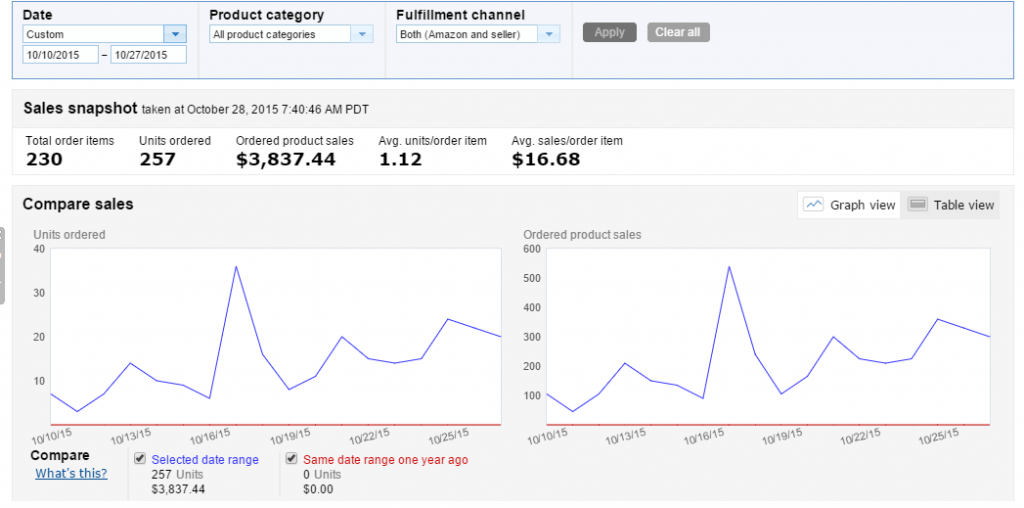Click the start date field showing 10/10/2015
The image size is (1024, 508).
click(x=60, y=54)
